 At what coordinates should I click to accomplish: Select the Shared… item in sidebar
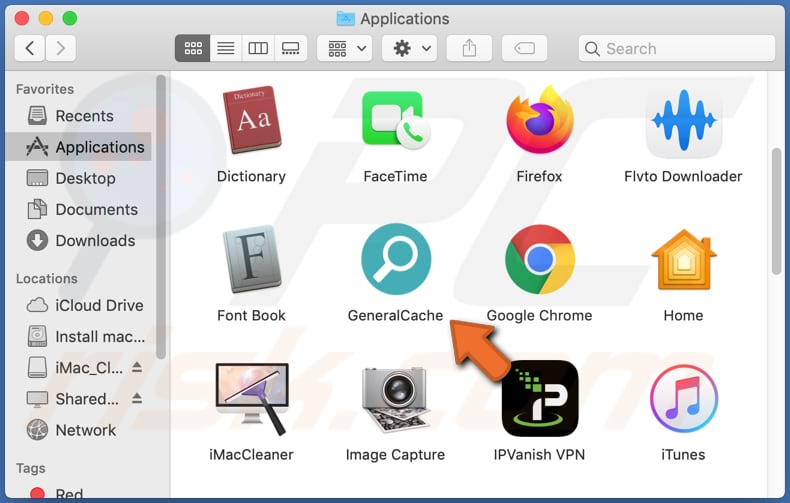tap(76, 399)
